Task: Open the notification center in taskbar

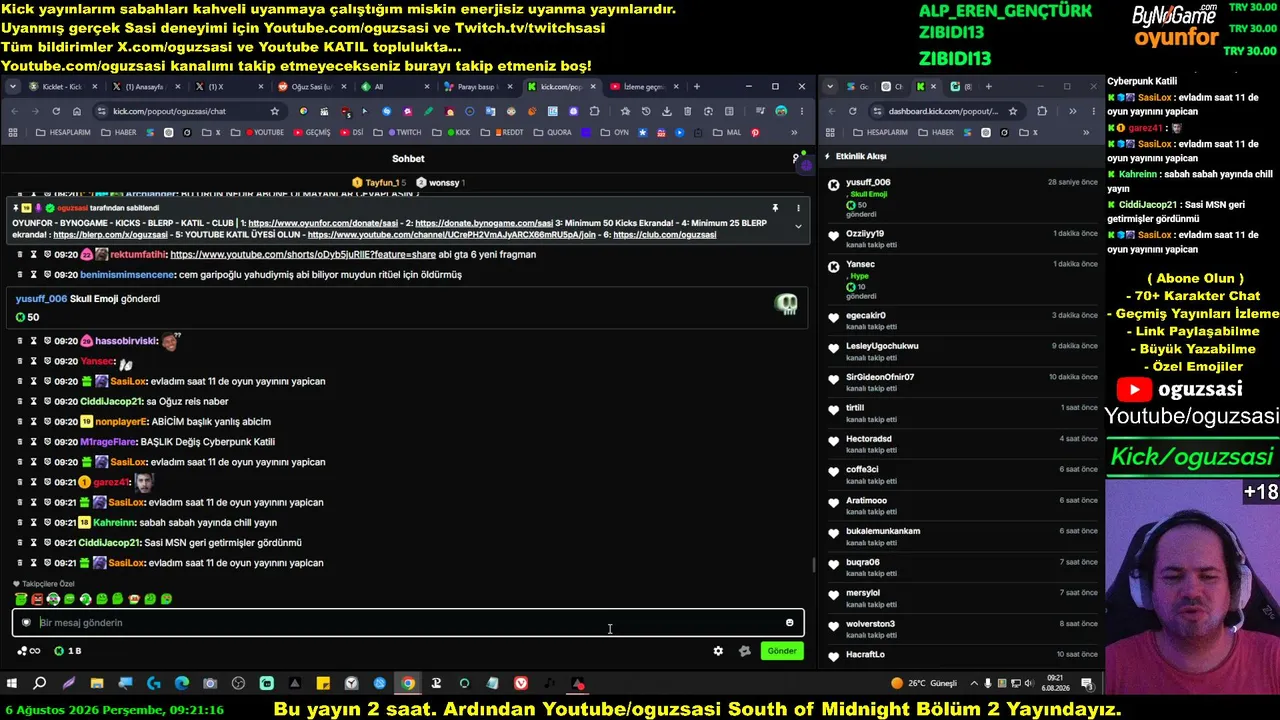Action: (x=1087, y=684)
